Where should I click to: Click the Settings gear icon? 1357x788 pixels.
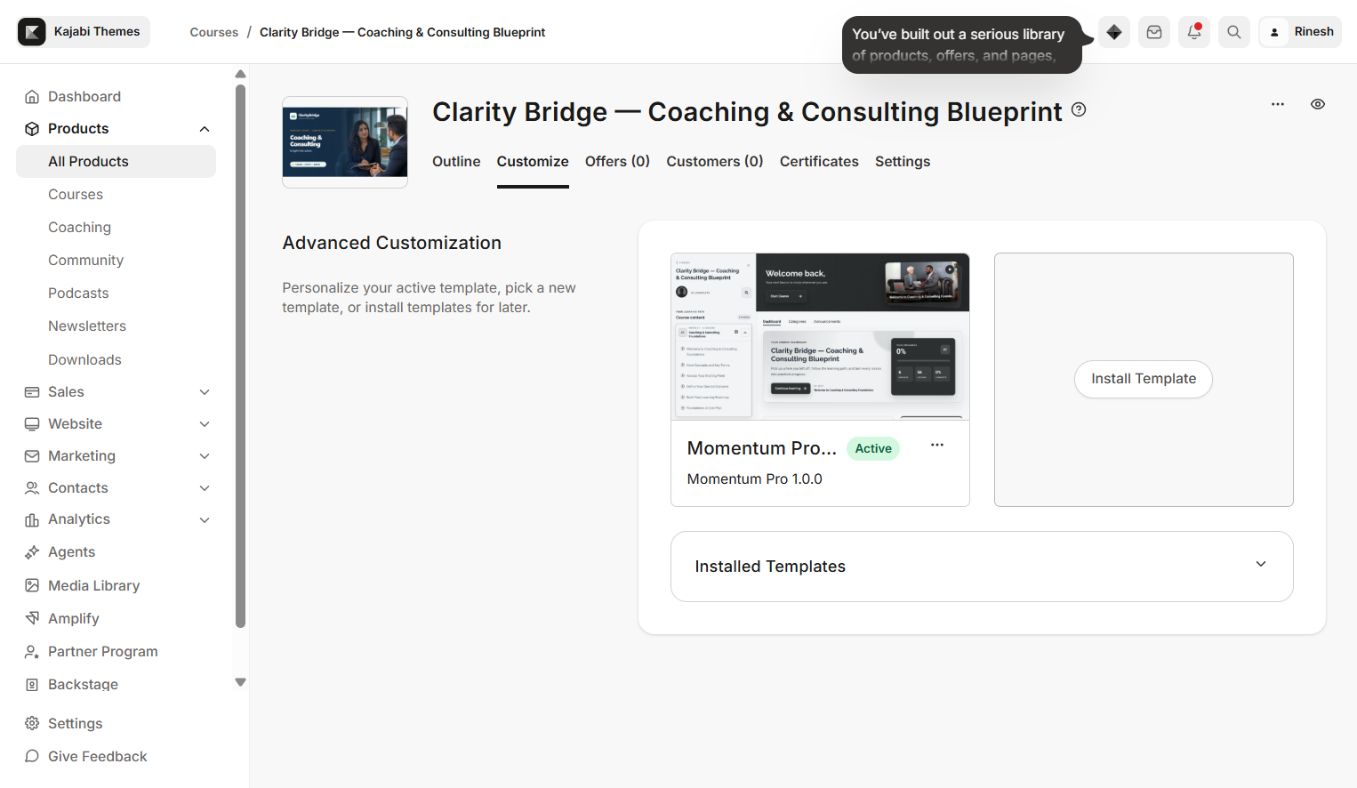point(32,724)
